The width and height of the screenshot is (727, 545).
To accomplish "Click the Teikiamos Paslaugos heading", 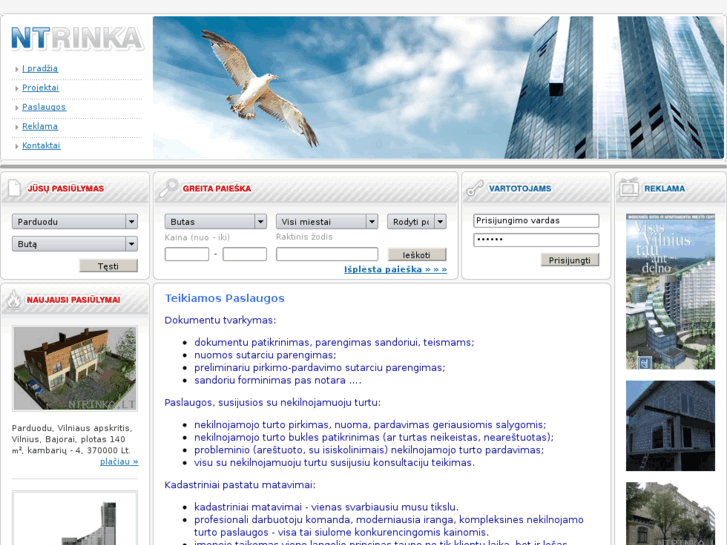I will pos(225,298).
